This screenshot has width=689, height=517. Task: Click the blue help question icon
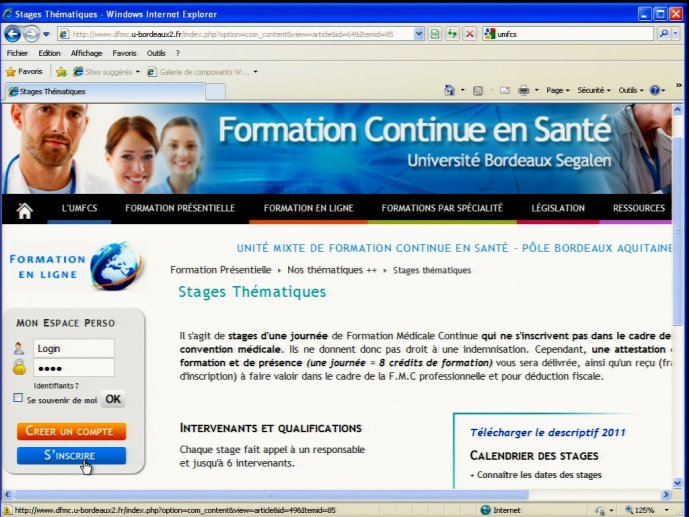[655, 90]
